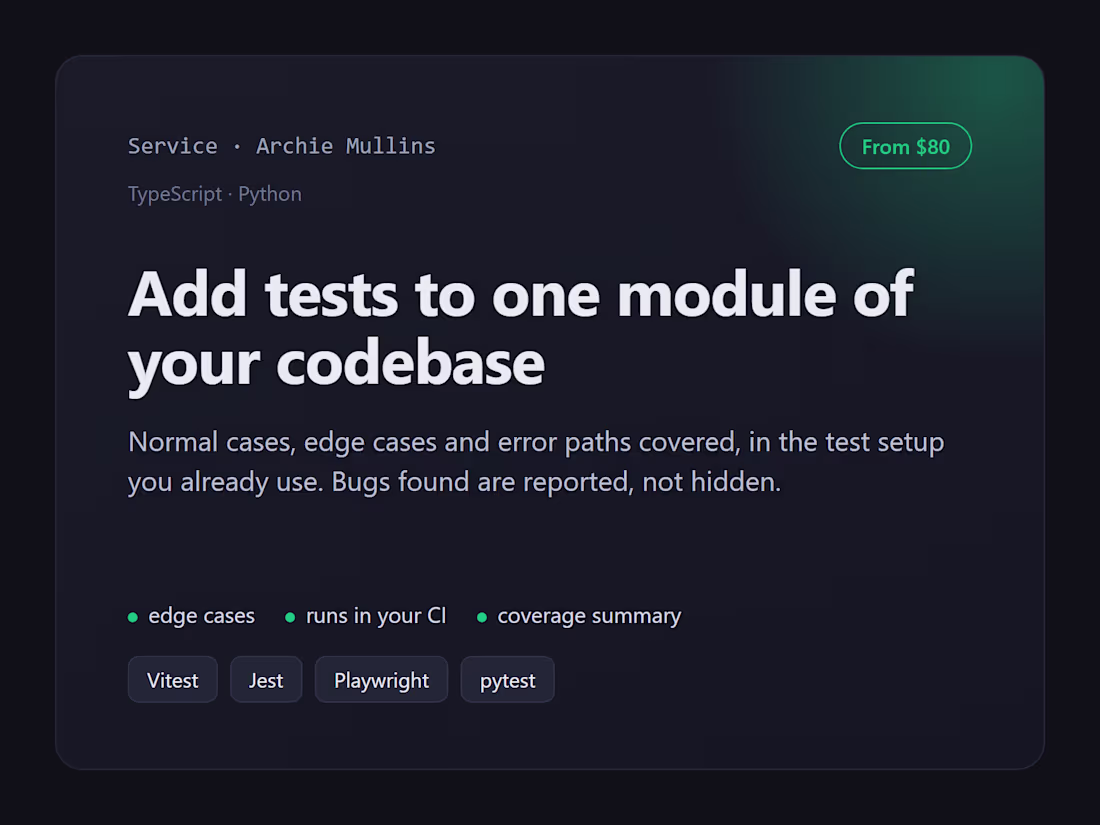Click the 'TypeScript · Python' subtitle
This screenshot has height=825, width=1100.
[215, 194]
